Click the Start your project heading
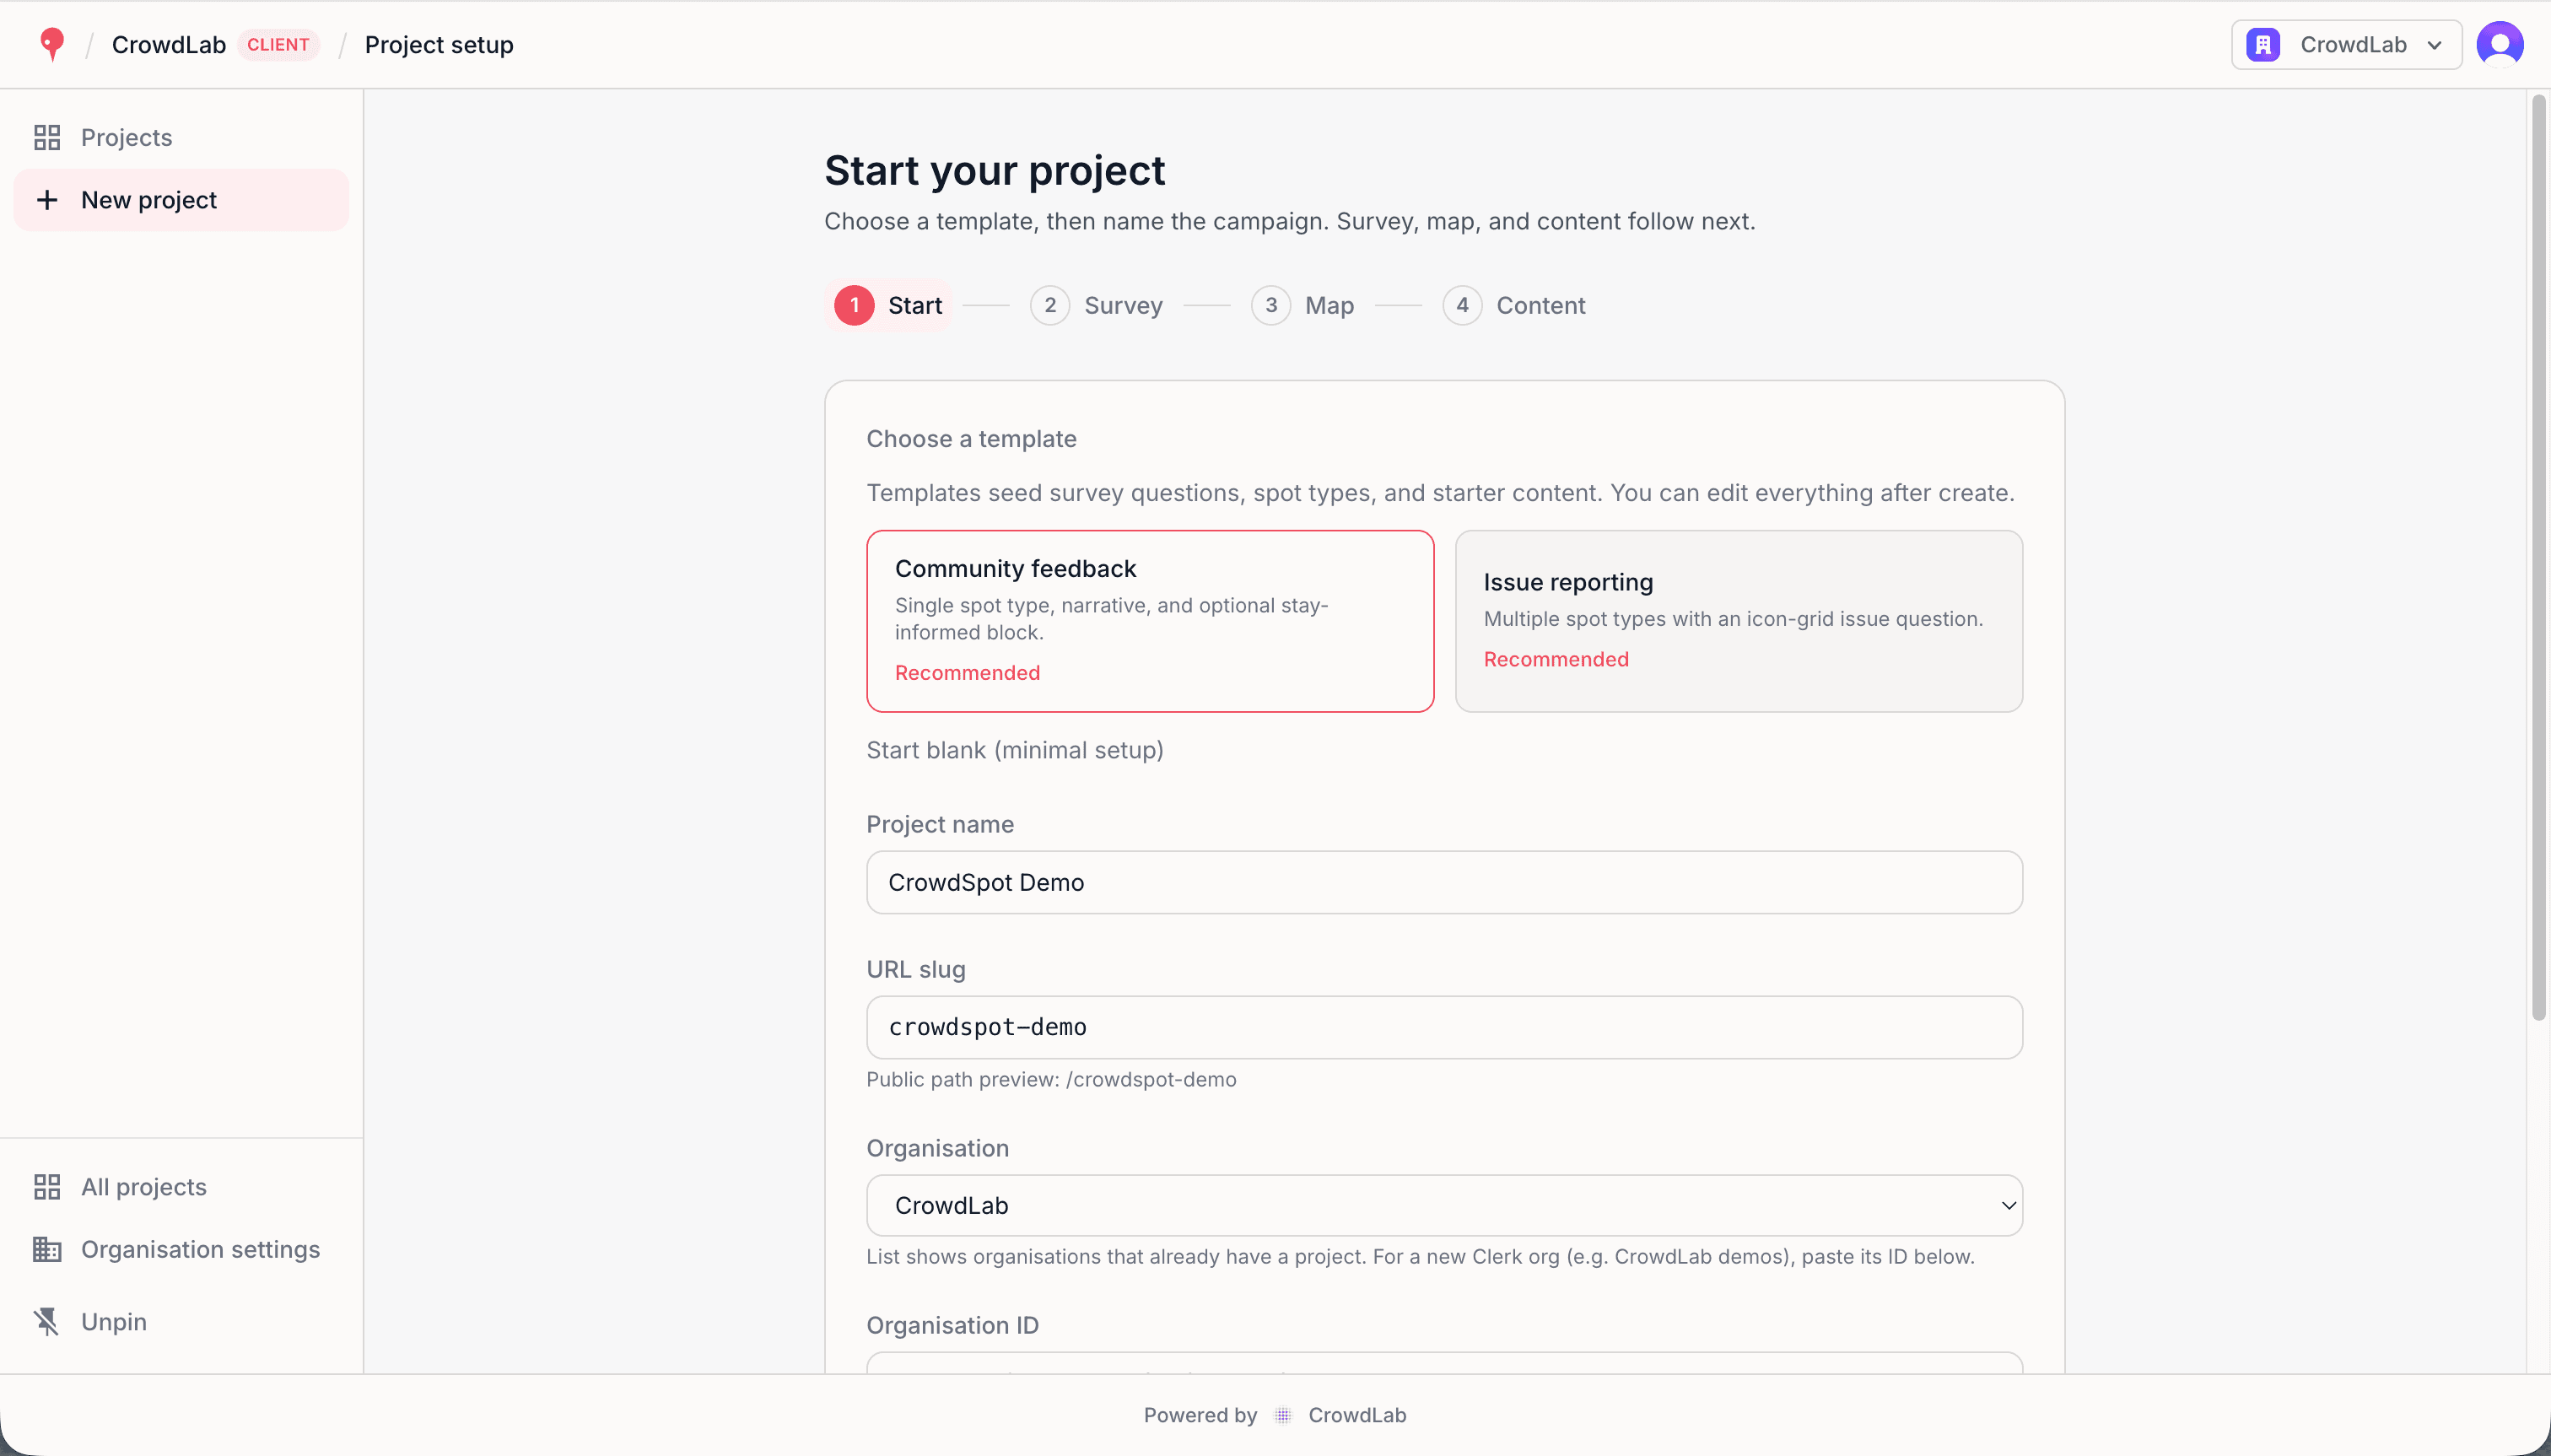The image size is (2551, 1456). click(x=994, y=170)
